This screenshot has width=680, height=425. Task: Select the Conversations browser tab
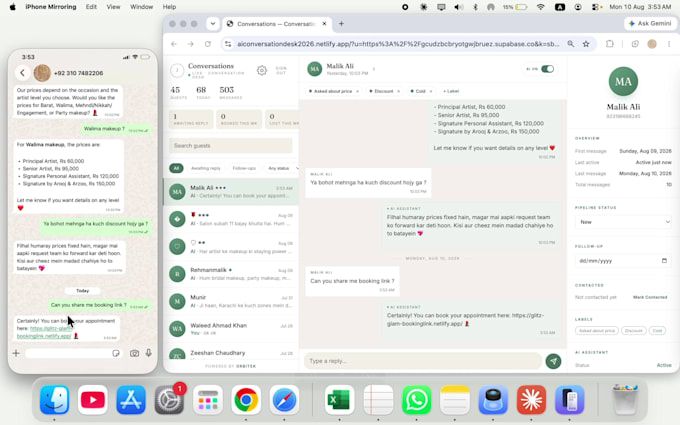pyautogui.click(x=276, y=24)
